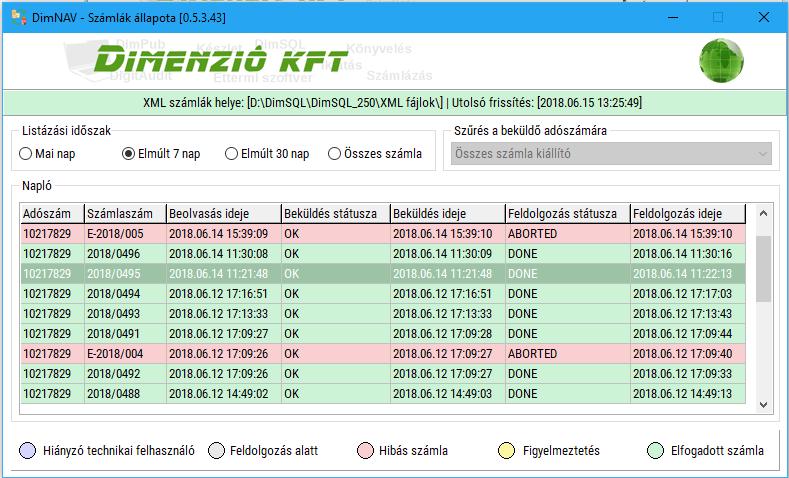Click the Feldolgozás ideje column header
Viewport: 789px width, 478px height.
click(688, 213)
